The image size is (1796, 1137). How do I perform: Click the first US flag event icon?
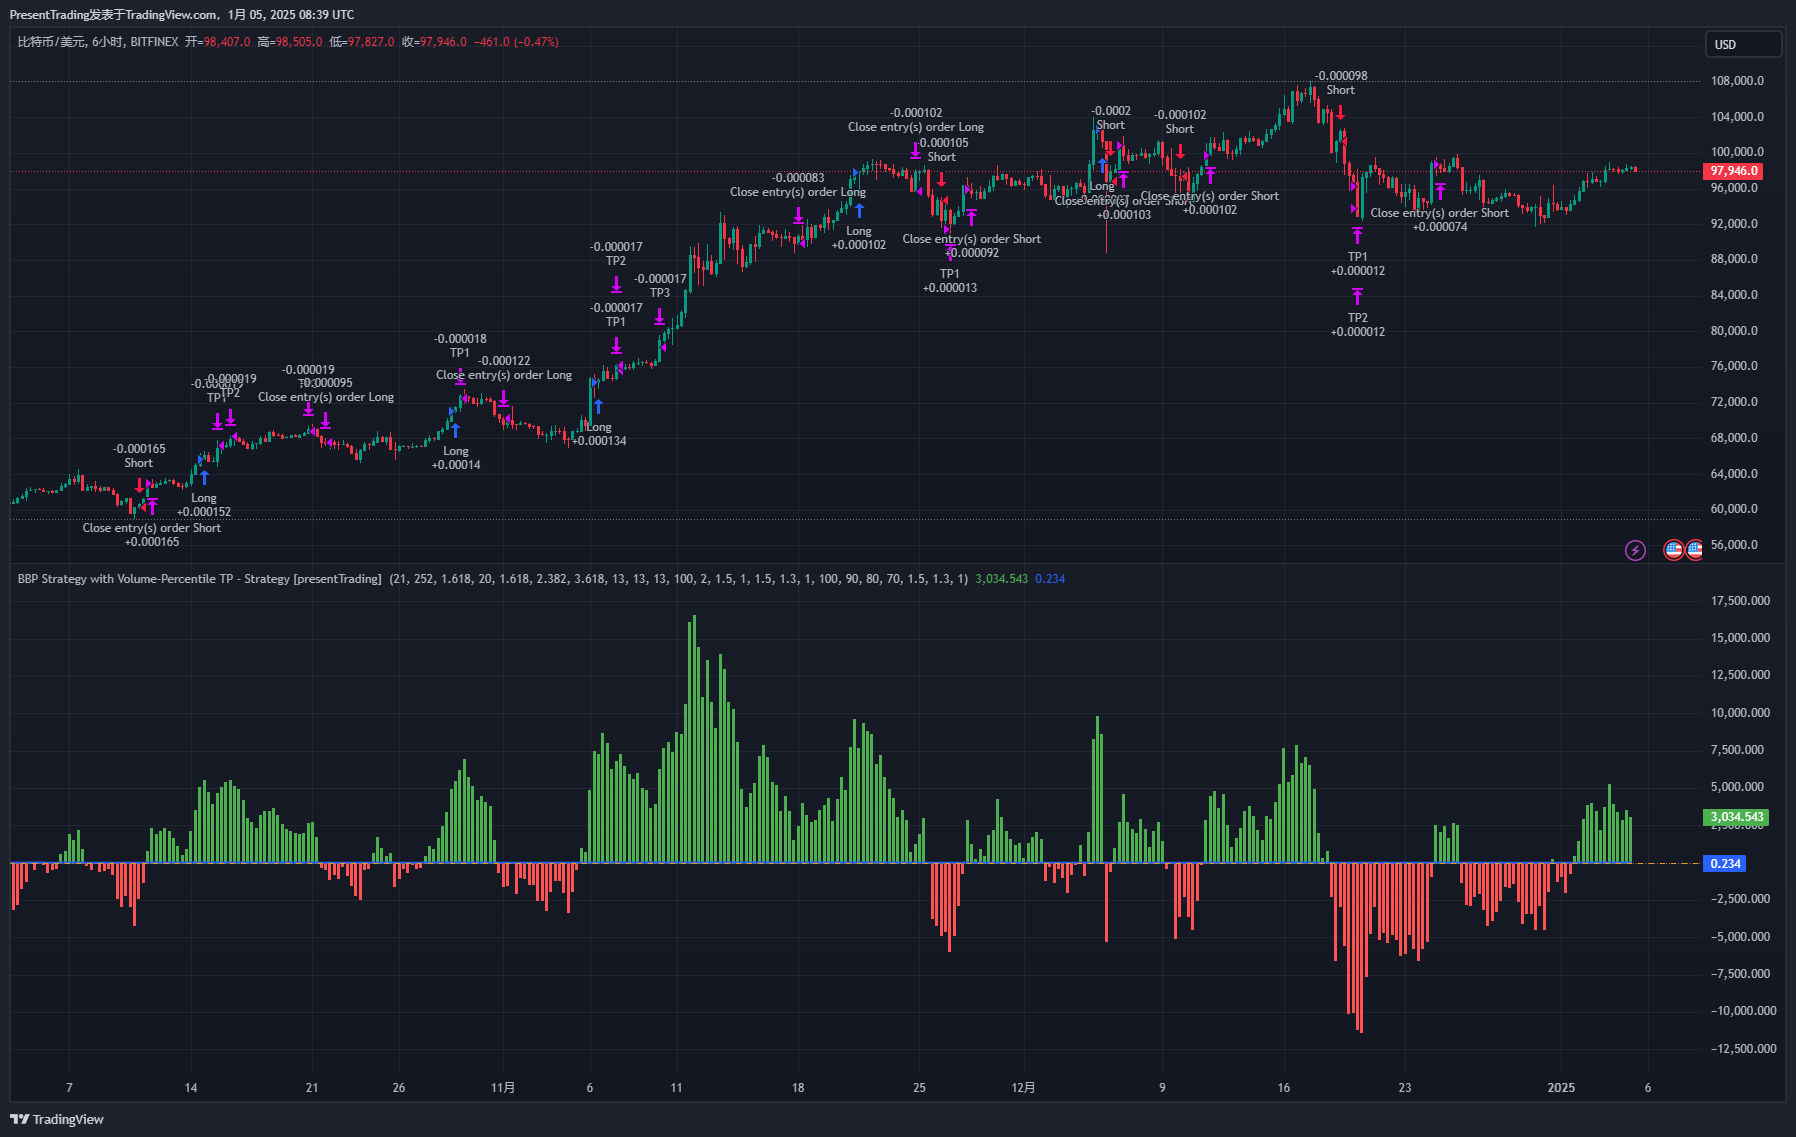[x=1673, y=550]
